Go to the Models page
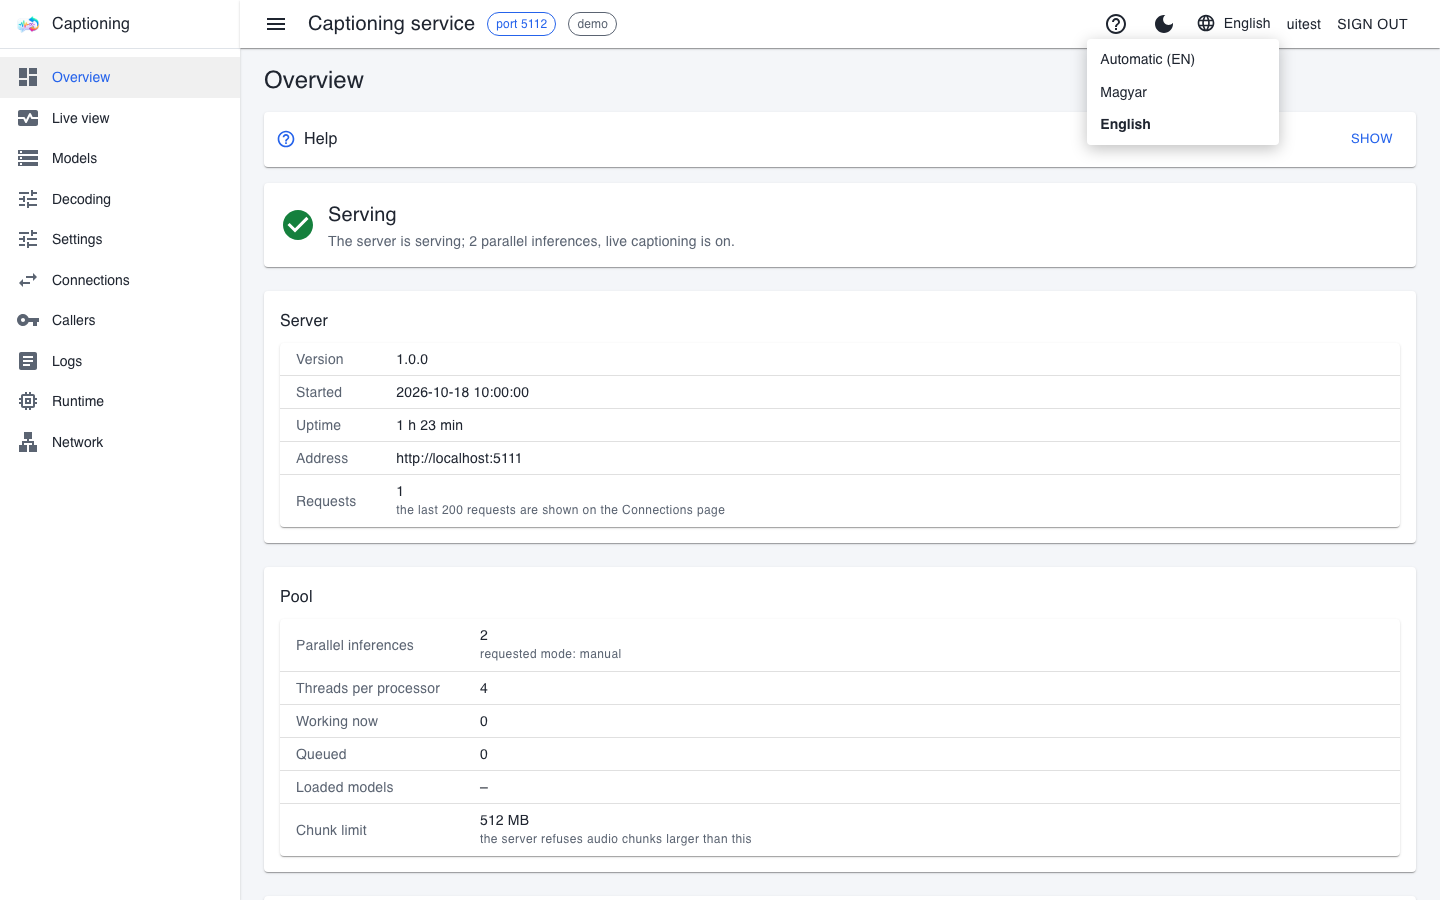 (120, 158)
